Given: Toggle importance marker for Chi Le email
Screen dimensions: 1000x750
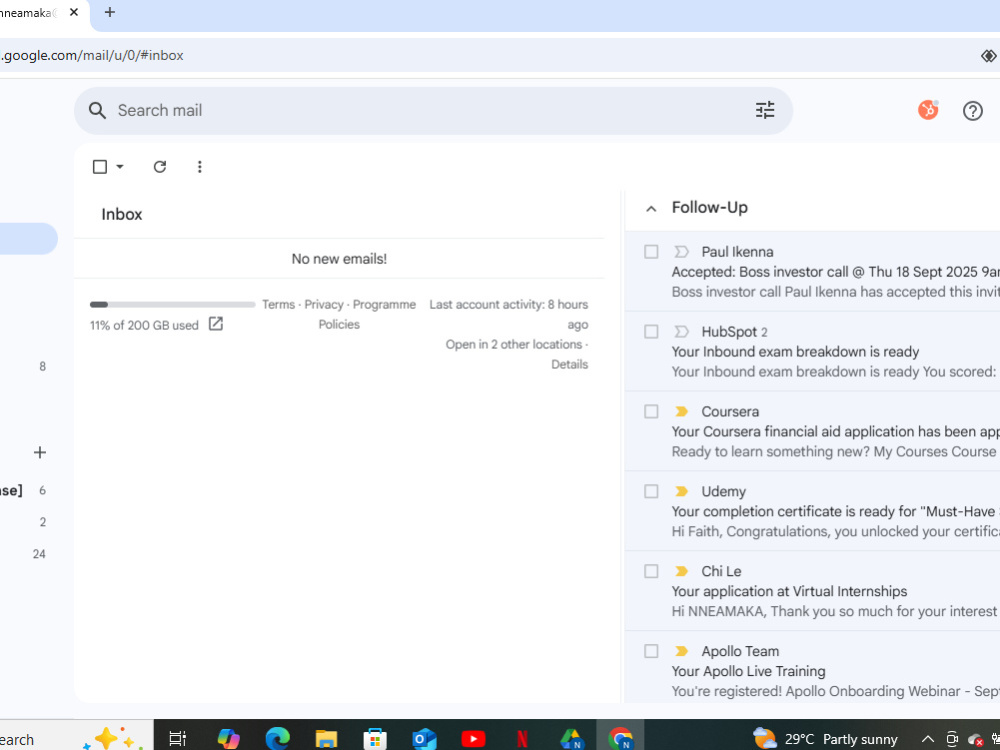Looking at the screenshot, I should [x=681, y=571].
